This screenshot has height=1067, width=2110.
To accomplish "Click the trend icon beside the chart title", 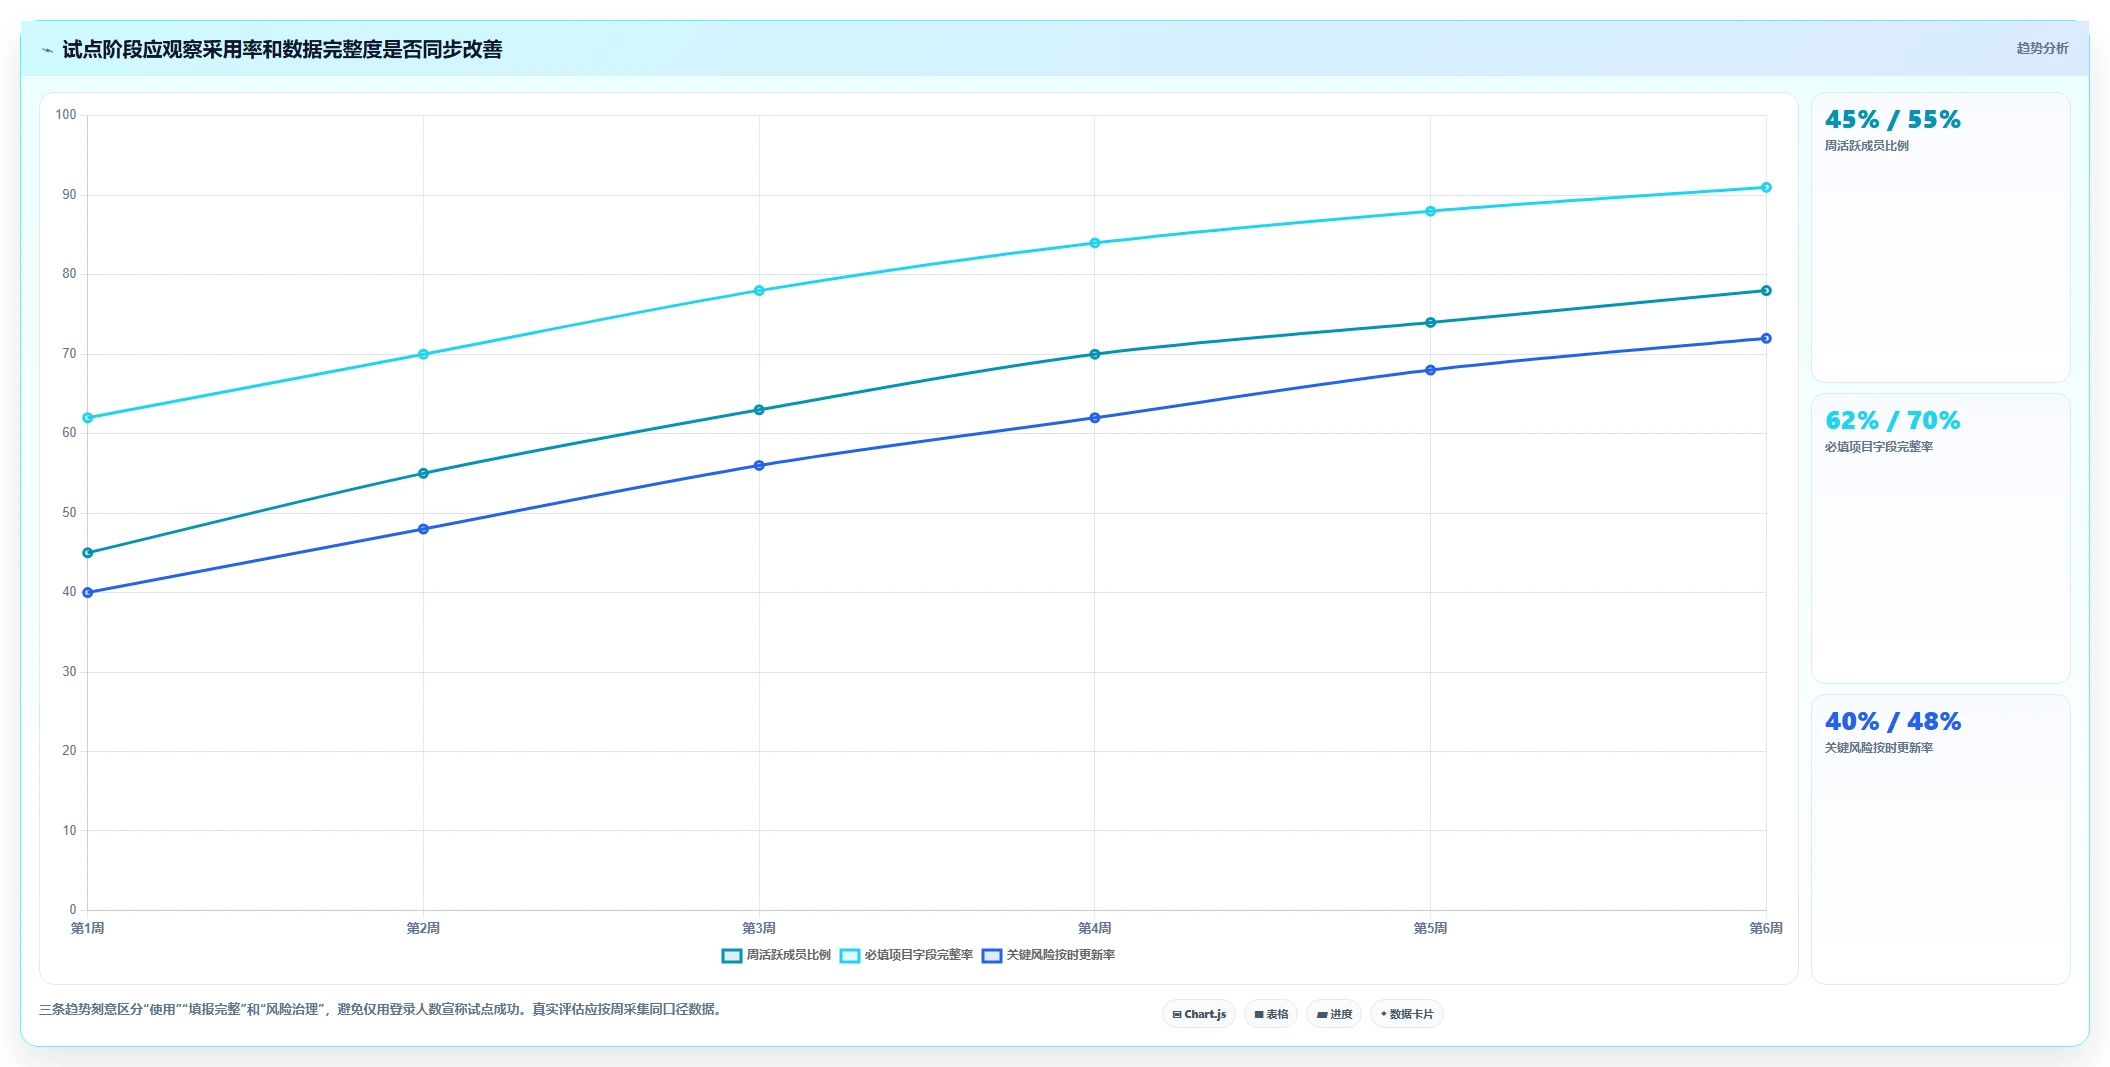I will tap(47, 50).
